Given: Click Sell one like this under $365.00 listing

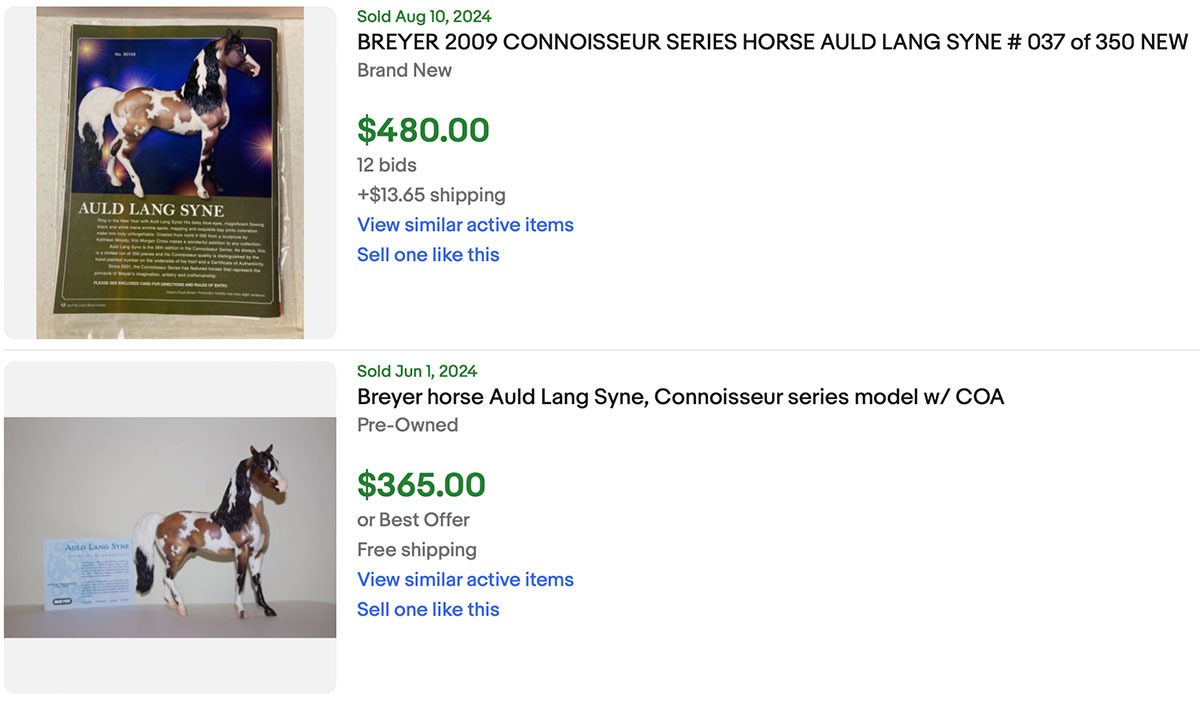Looking at the screenshot, I should (428, 610).
